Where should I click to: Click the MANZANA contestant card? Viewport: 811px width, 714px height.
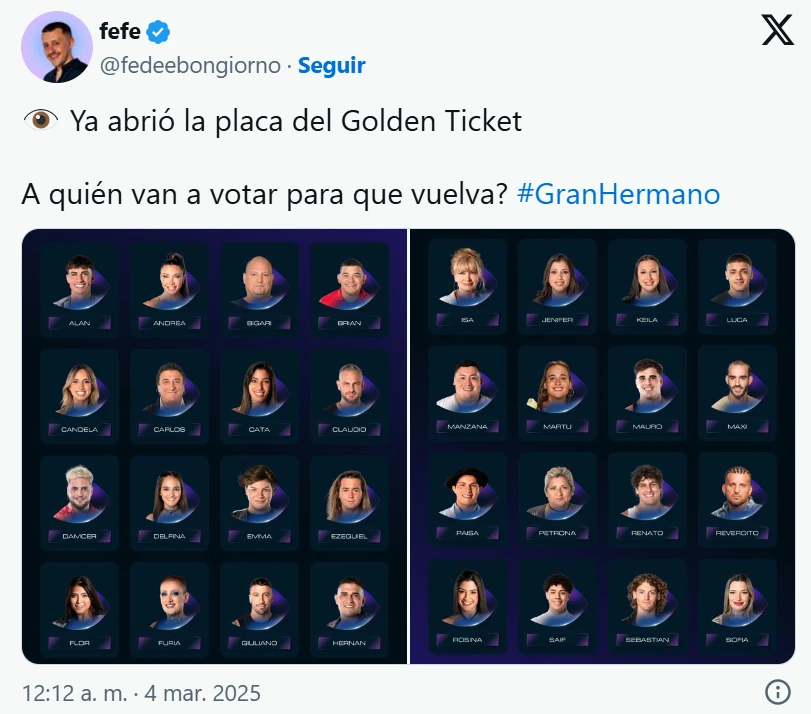coord(468,392)
